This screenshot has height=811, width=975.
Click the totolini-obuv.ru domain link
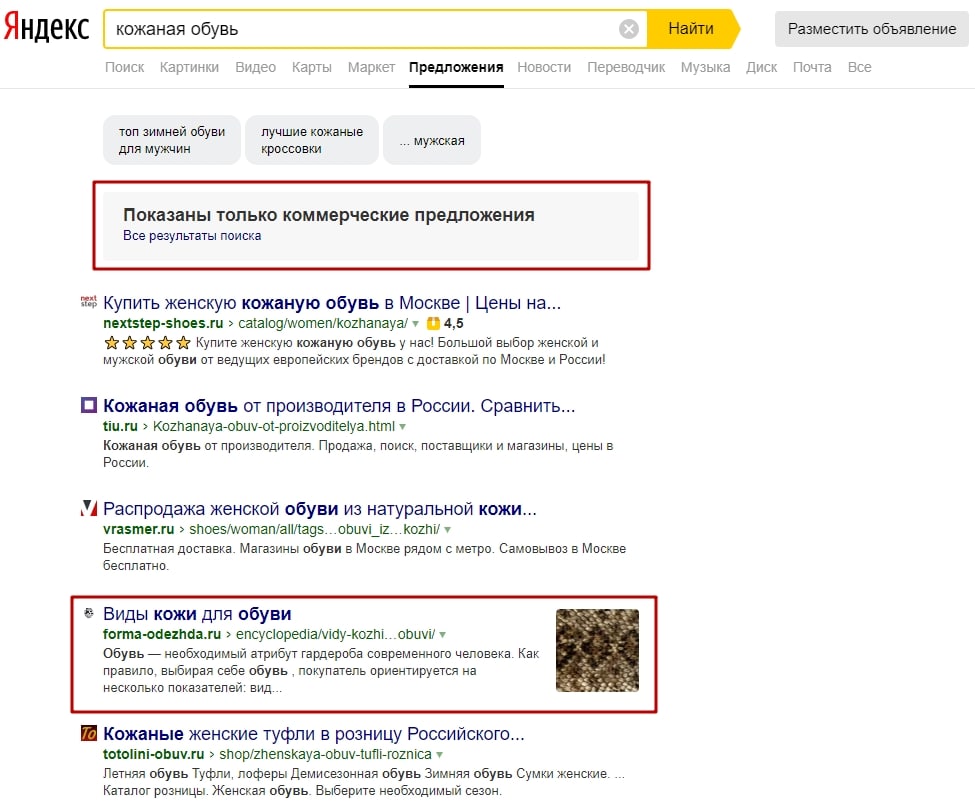154,754
